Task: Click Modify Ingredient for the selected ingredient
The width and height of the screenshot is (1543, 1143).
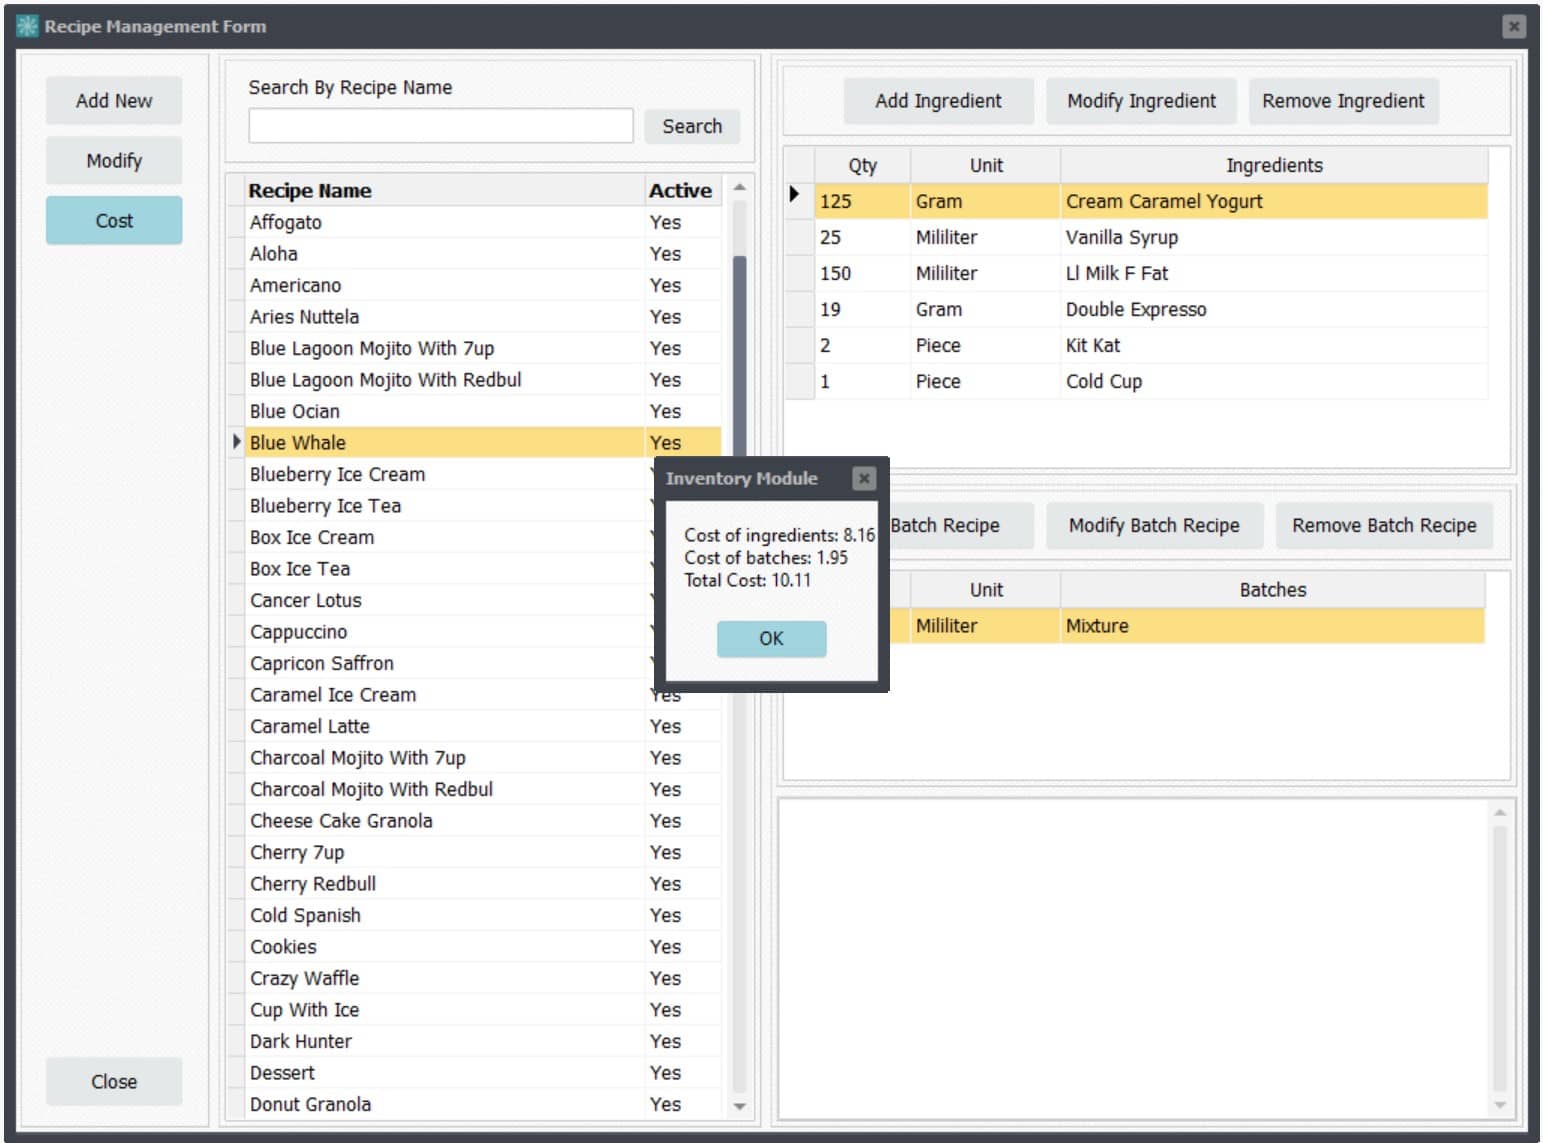Action: 1140,100
